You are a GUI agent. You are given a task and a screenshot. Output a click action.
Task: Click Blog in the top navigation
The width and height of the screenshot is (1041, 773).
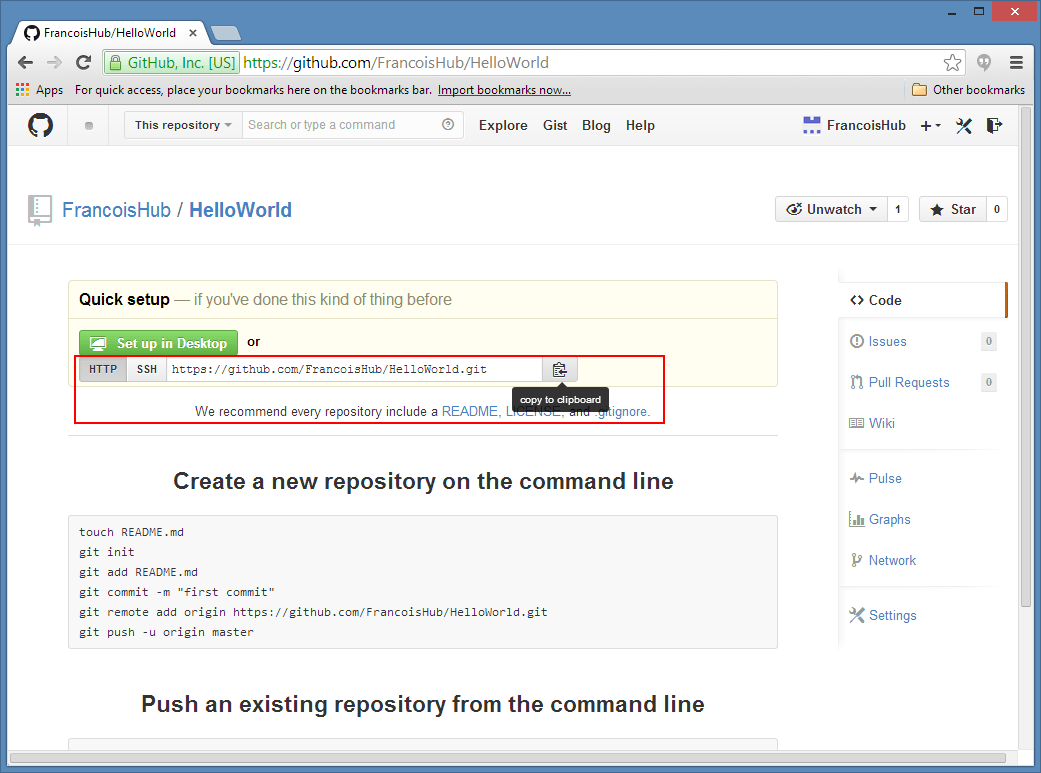tap(596, 126)
